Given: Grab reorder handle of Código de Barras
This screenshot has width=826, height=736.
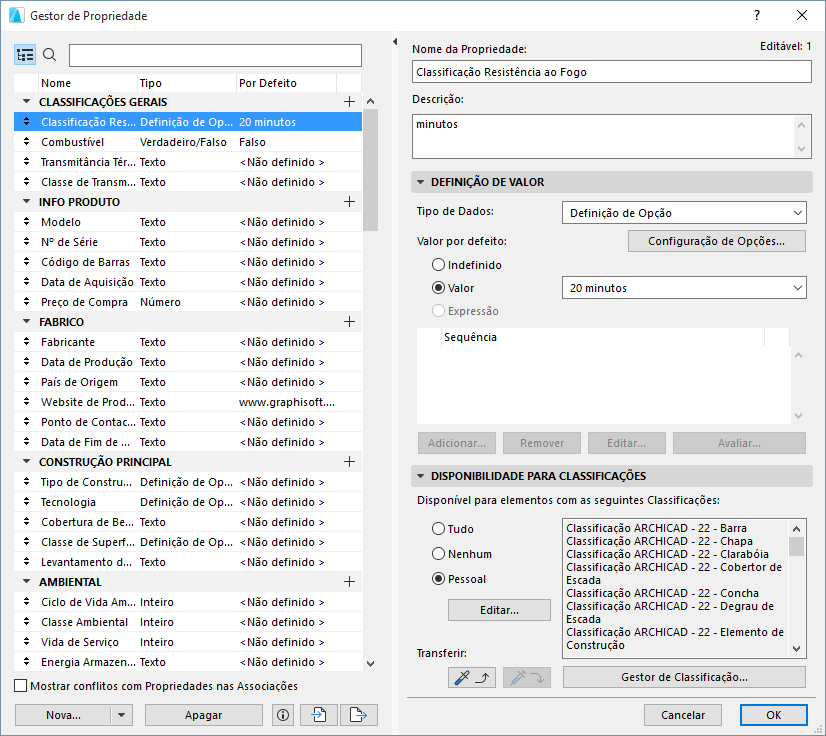Looking at the screenshot, I should pyautogui.click(x=26, y=262).
